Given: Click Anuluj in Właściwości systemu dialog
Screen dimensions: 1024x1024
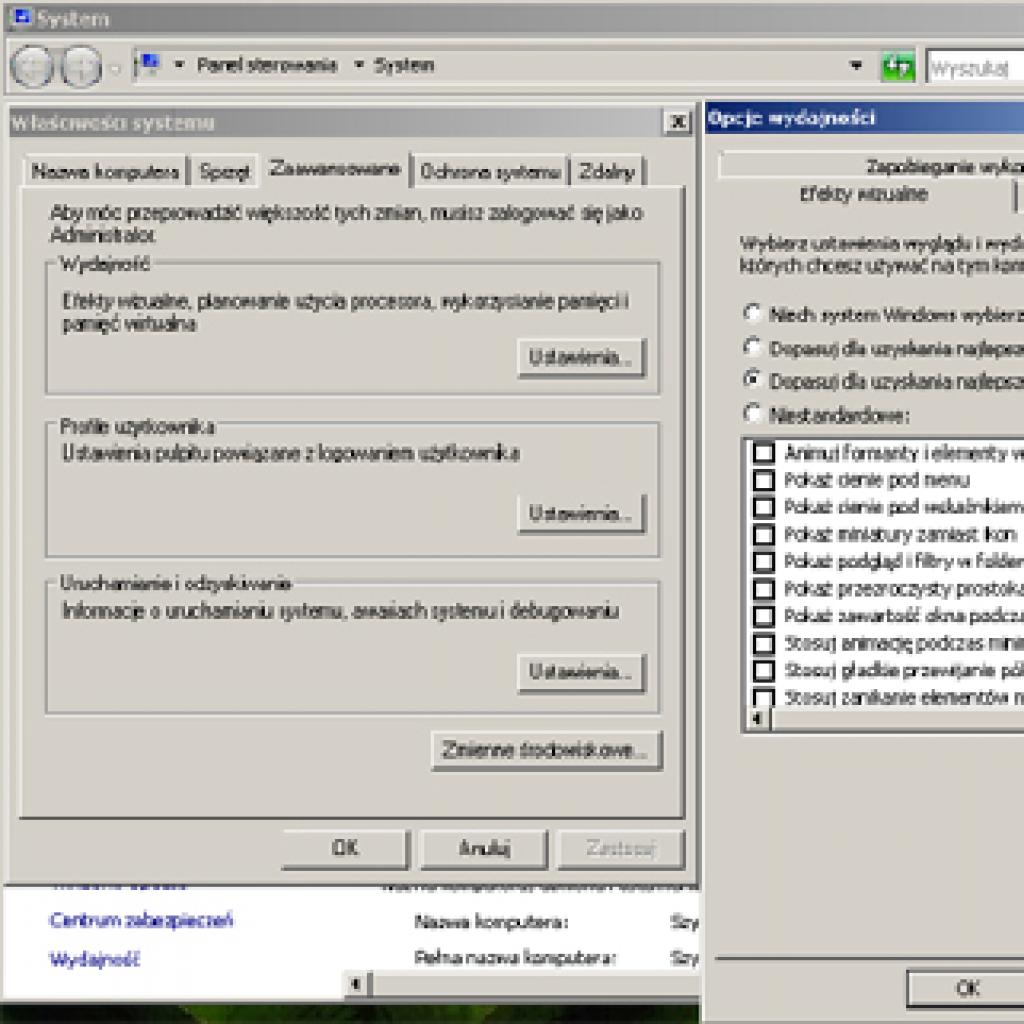Looking at the screenshot, I should pos(483,848).
